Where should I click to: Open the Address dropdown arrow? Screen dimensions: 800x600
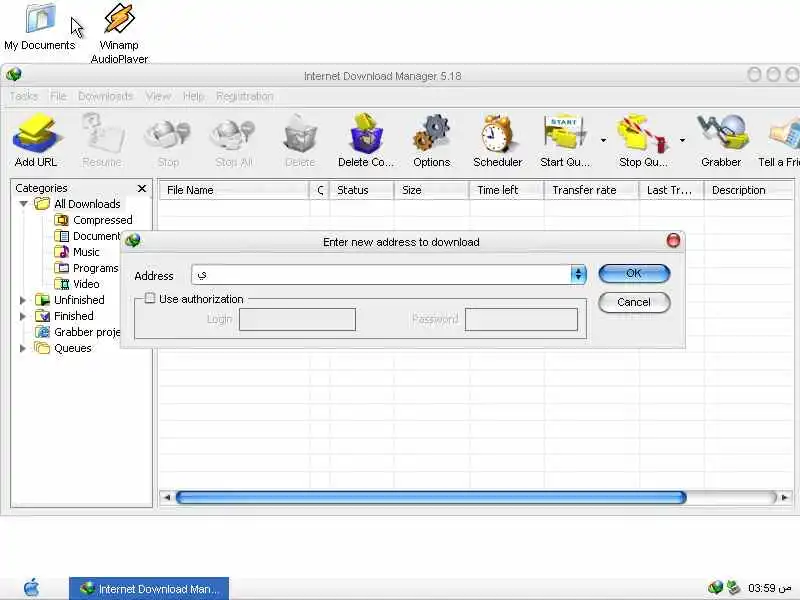[578, 274]
